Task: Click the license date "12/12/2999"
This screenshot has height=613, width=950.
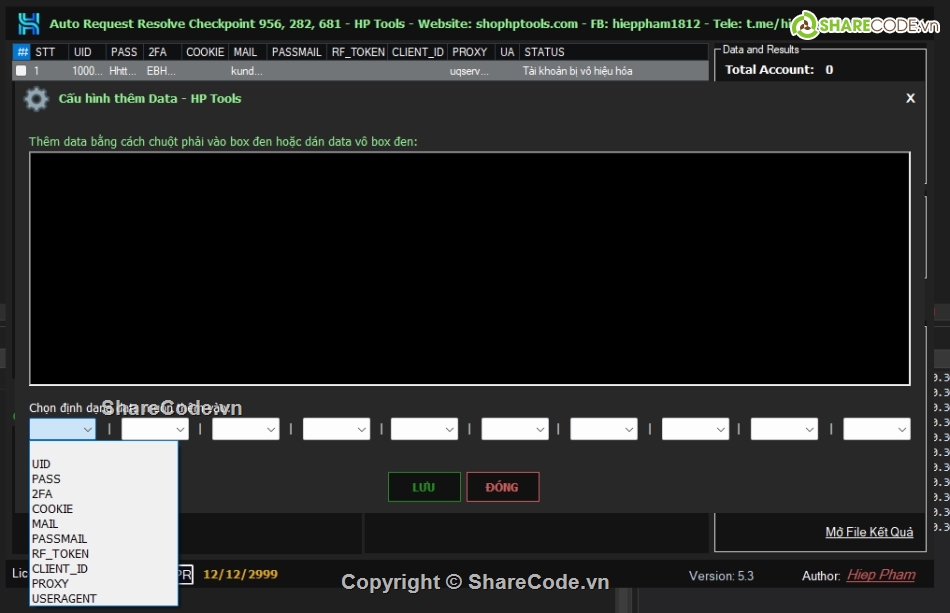Action: pos(241,574)
